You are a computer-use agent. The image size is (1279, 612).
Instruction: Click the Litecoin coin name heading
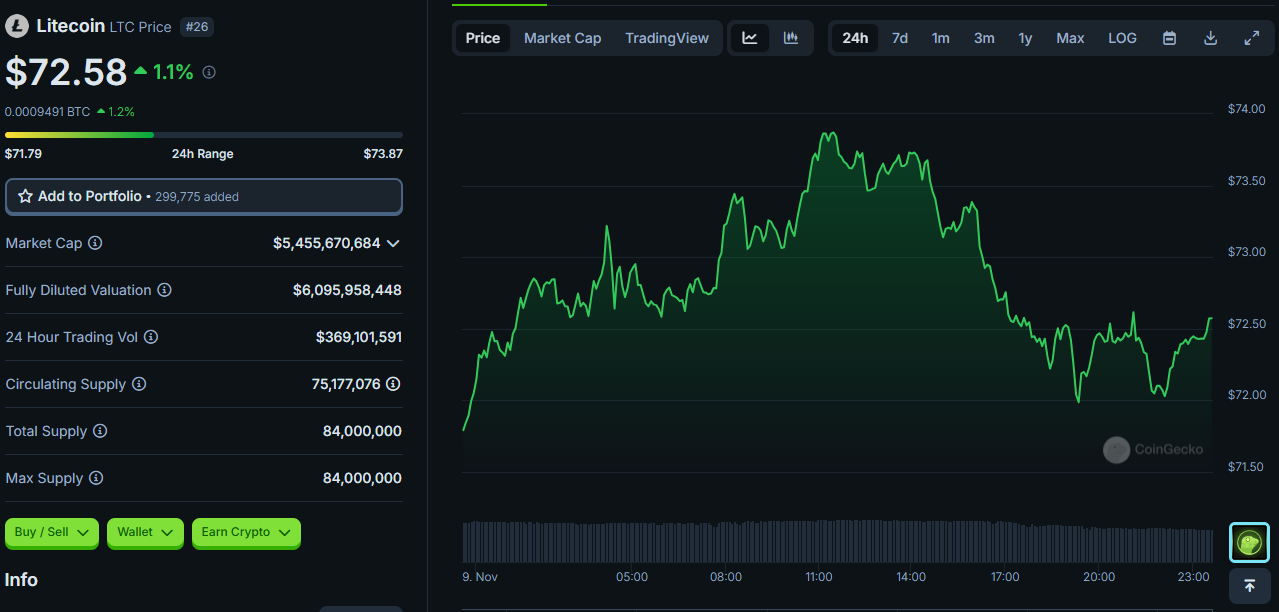point(70,26)
